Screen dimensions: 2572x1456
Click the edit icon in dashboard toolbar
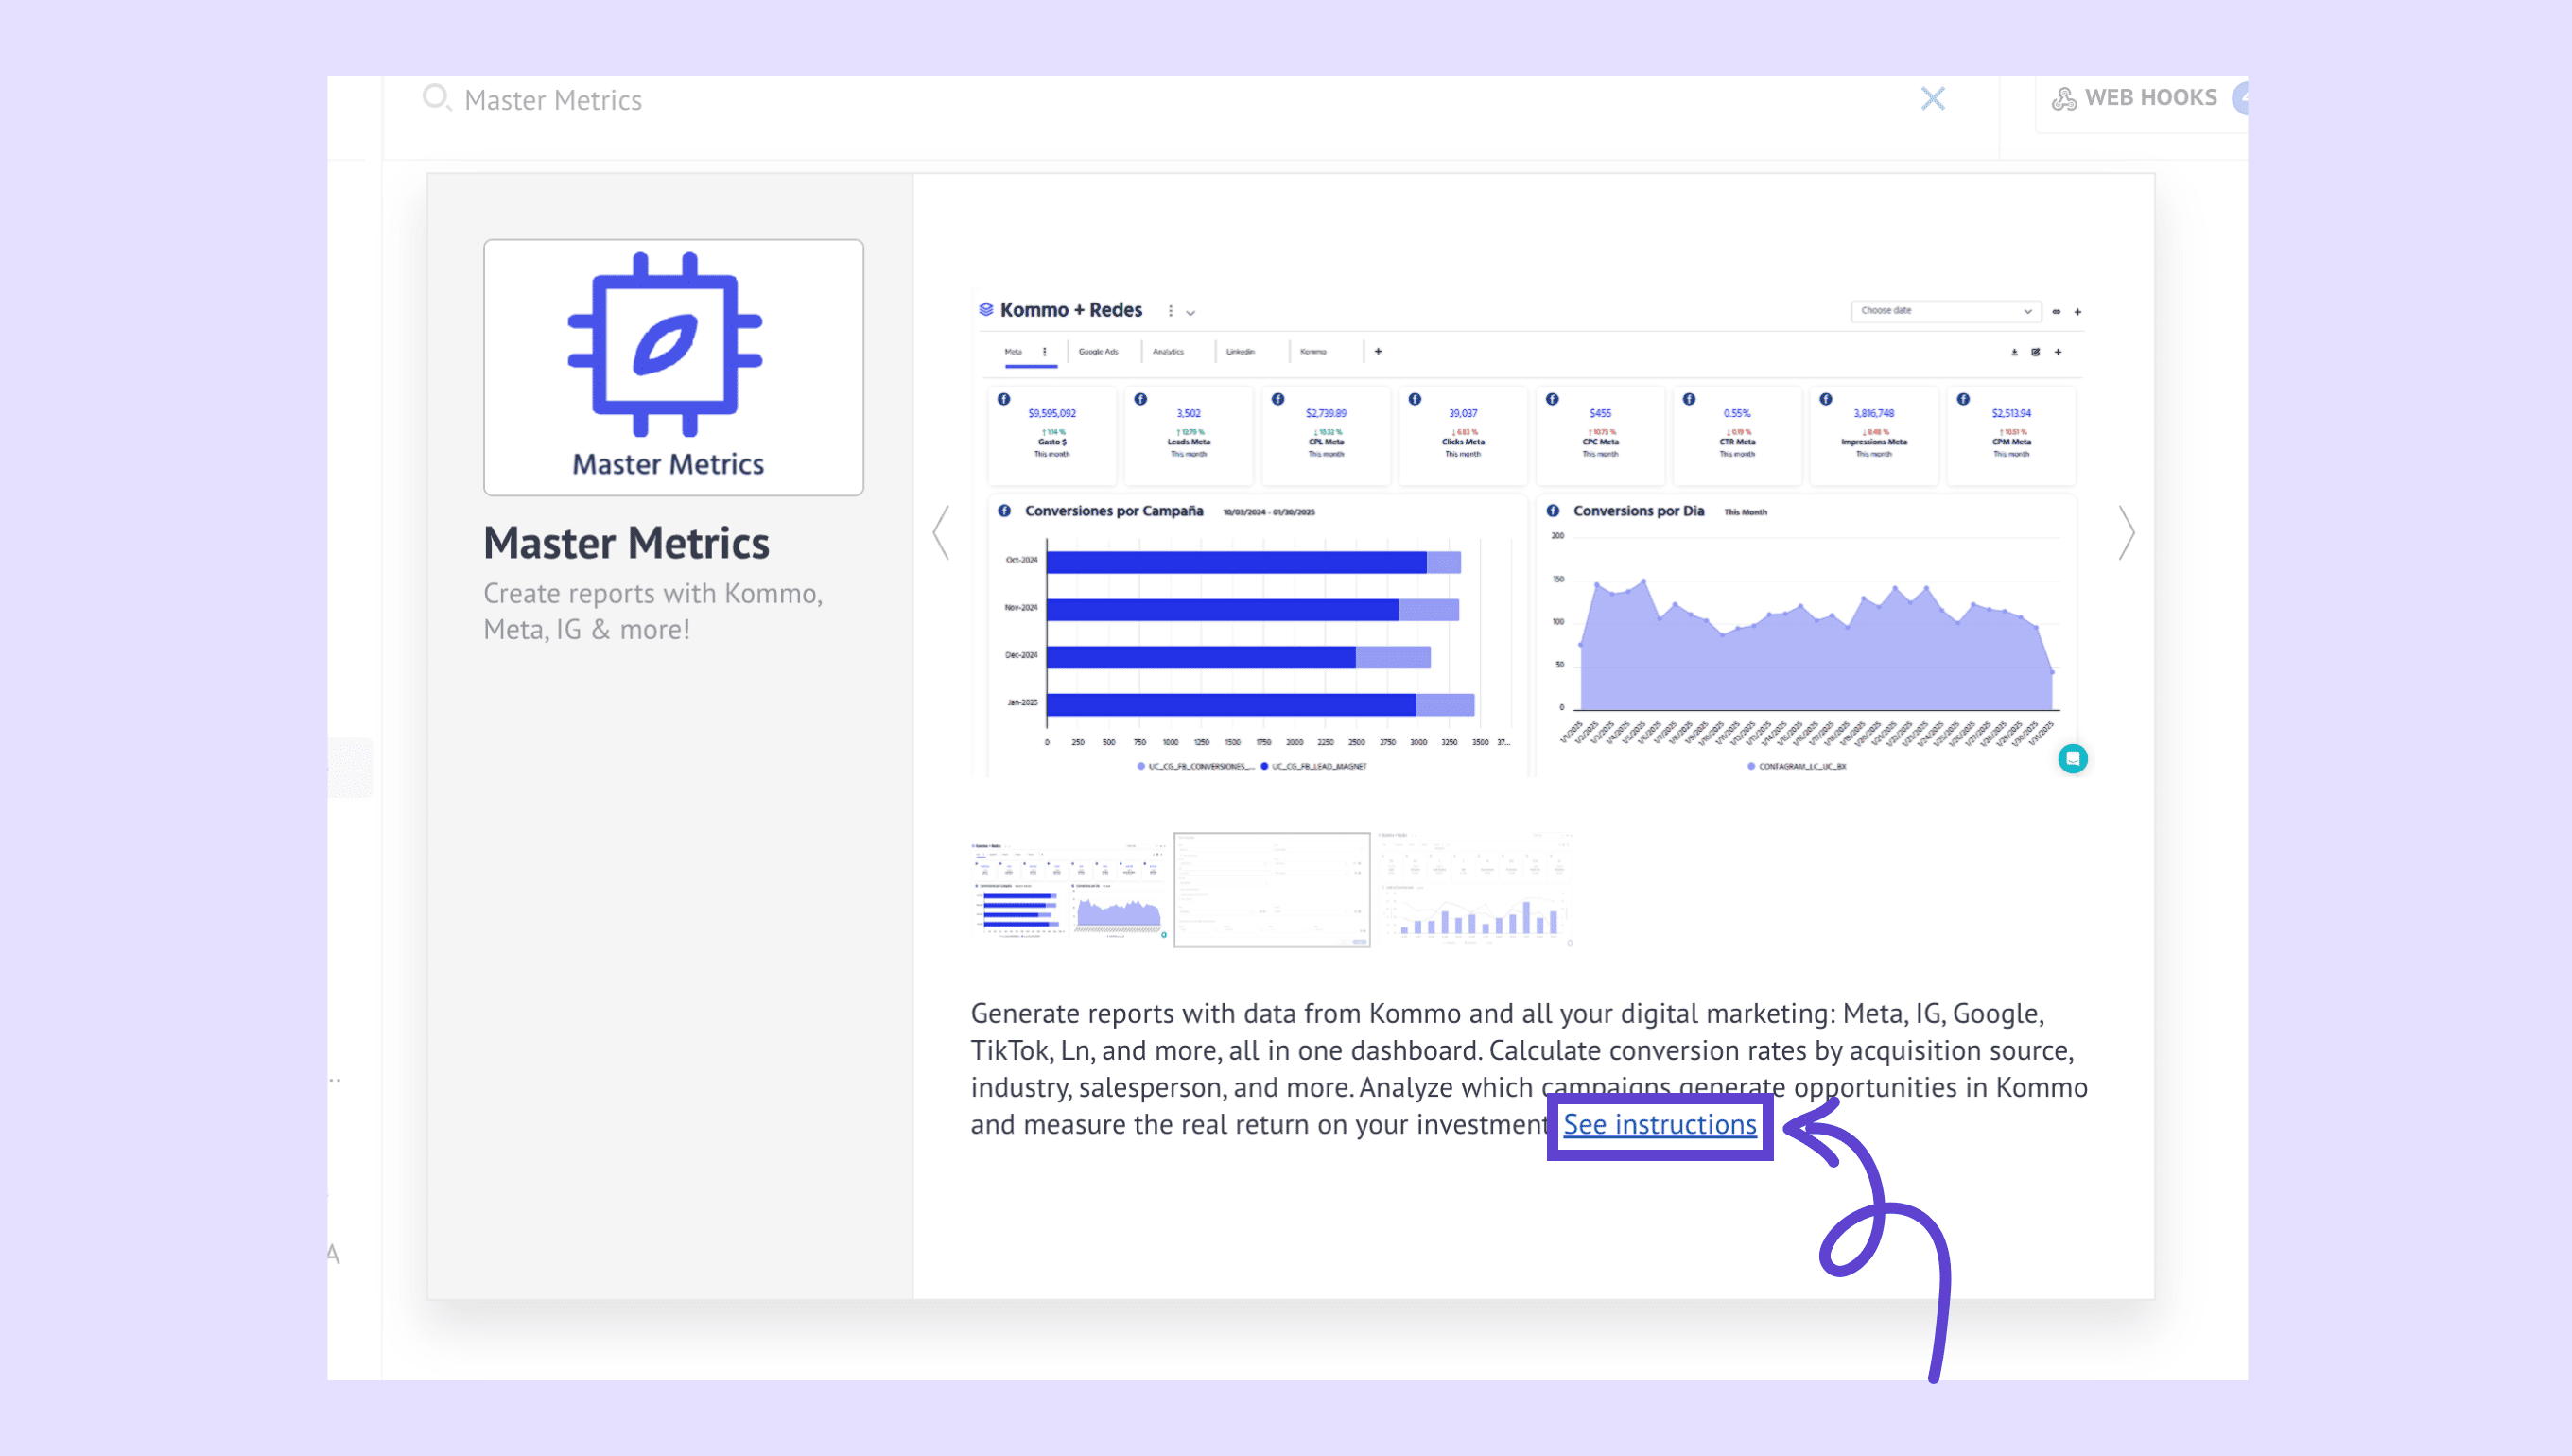point(2035,352)
